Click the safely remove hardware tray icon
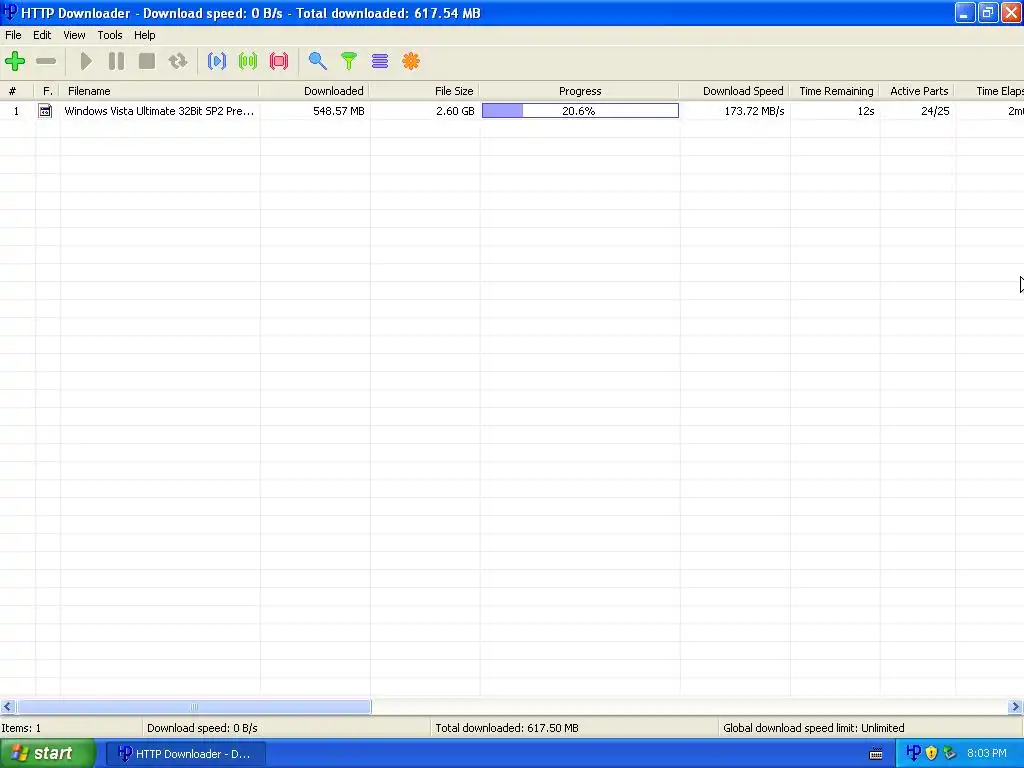The width and height of the screenshot is (1024, 768). (x=949, y=753)
